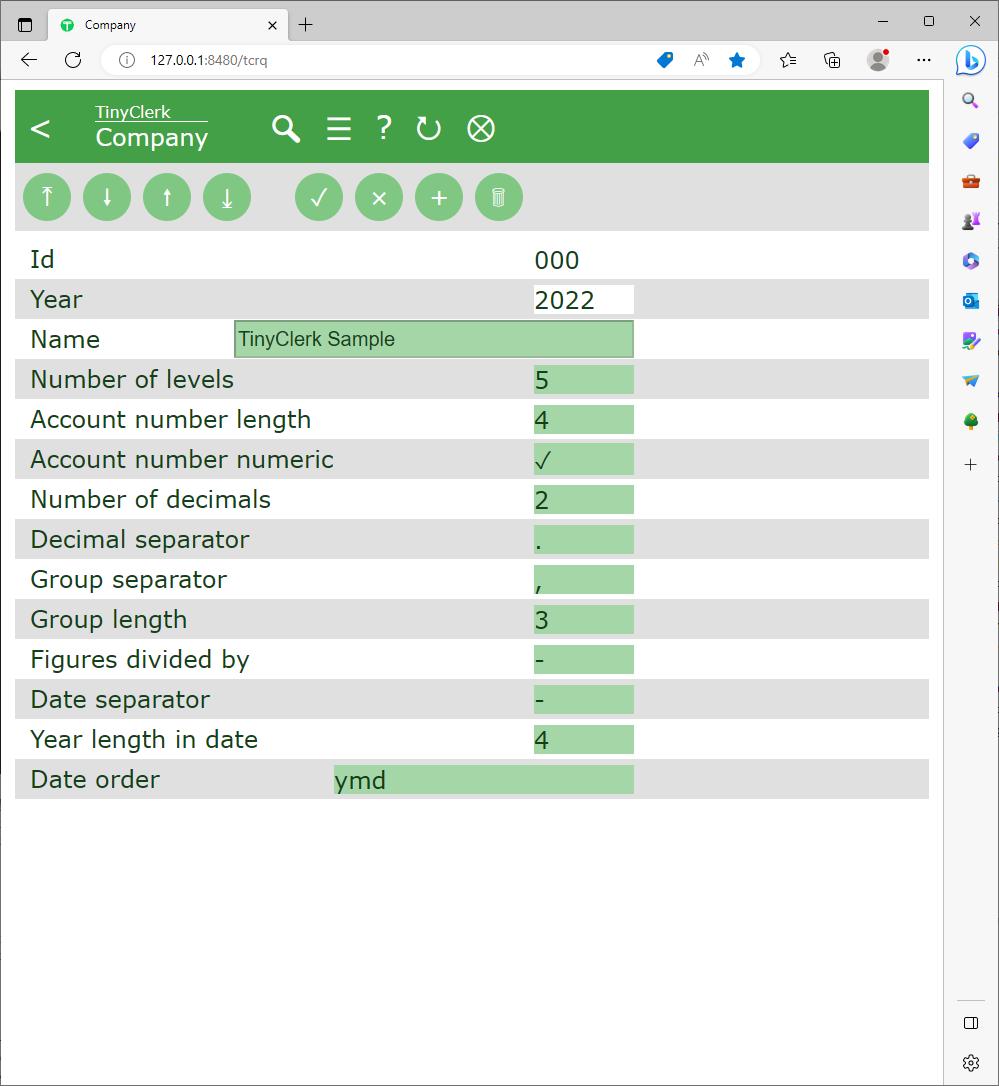Open the search magnifier in TinyClerk header
Image resolution: width=999 pixels, height=1086 pixels.
(286, 129)
